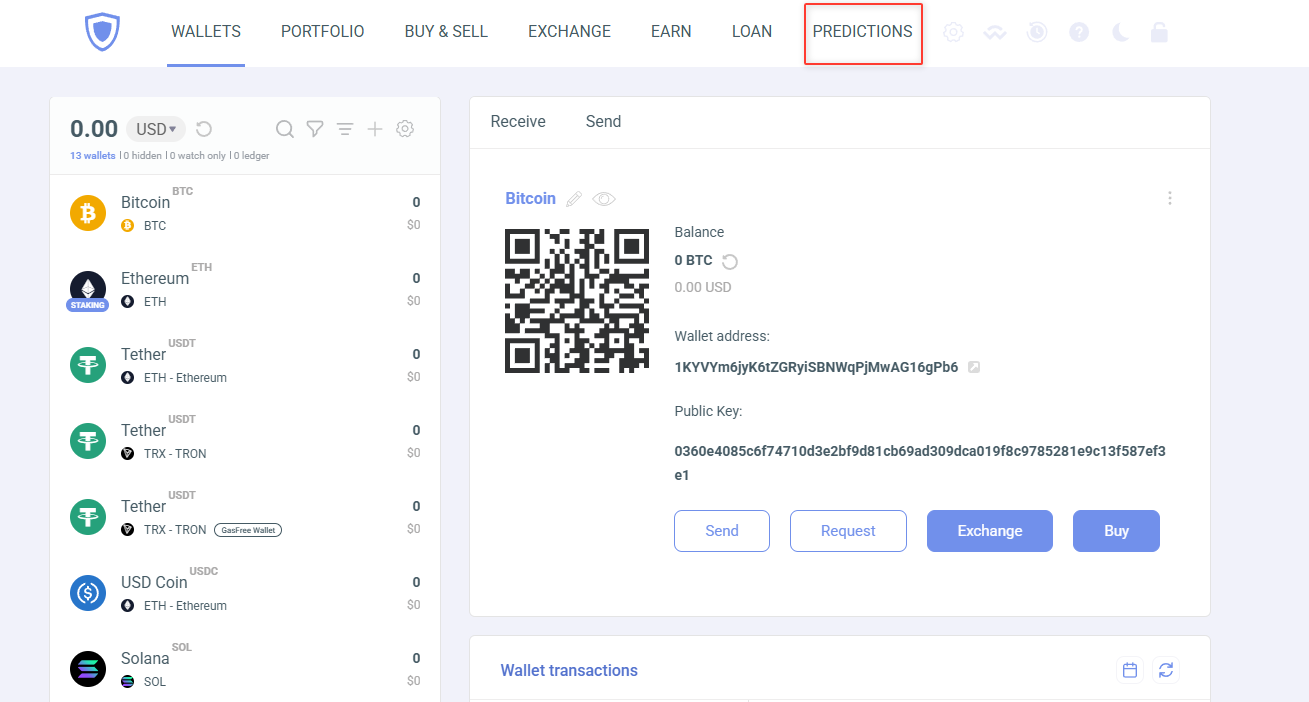Image resolution: width=1309 pixels, height=702 pixels.
Task: Open the history clock icon in header
Action: (x=1037, y=32)
